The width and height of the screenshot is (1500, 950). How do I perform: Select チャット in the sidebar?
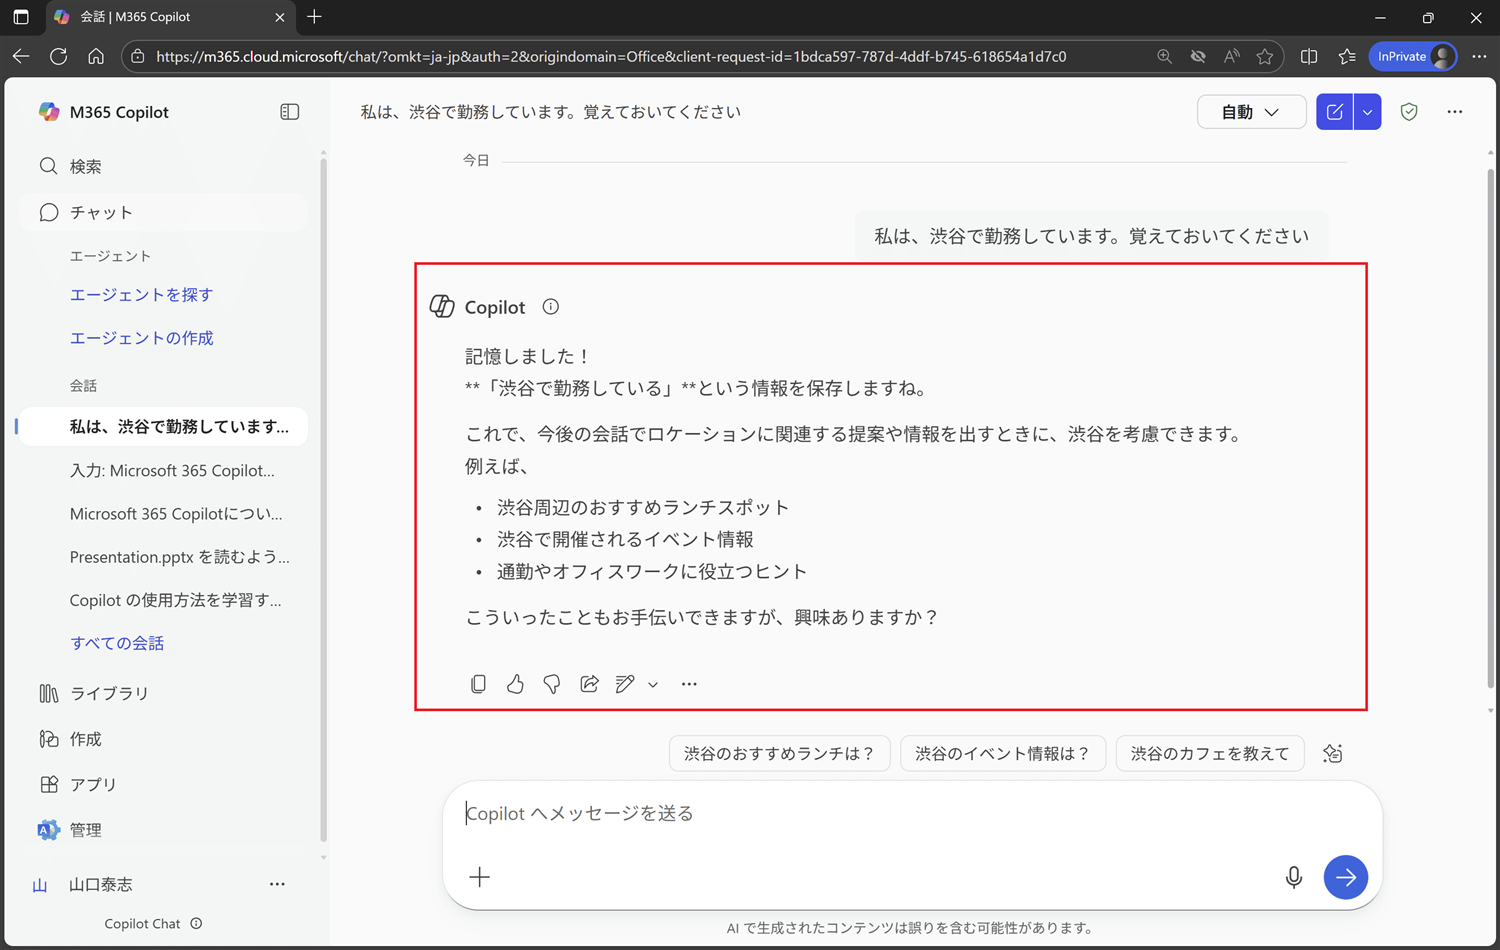(163, 212)
